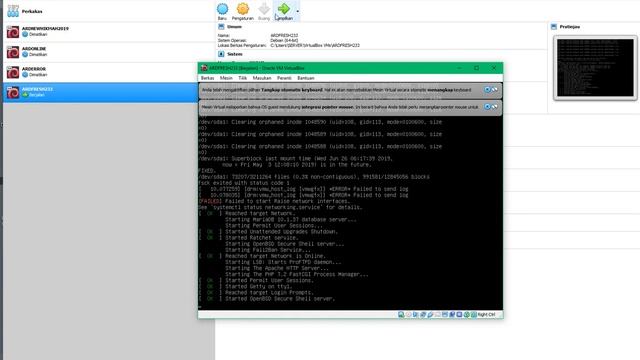Suppress future mouse integration notifications icon
This screenshot has width=640, height=360.
494,107
